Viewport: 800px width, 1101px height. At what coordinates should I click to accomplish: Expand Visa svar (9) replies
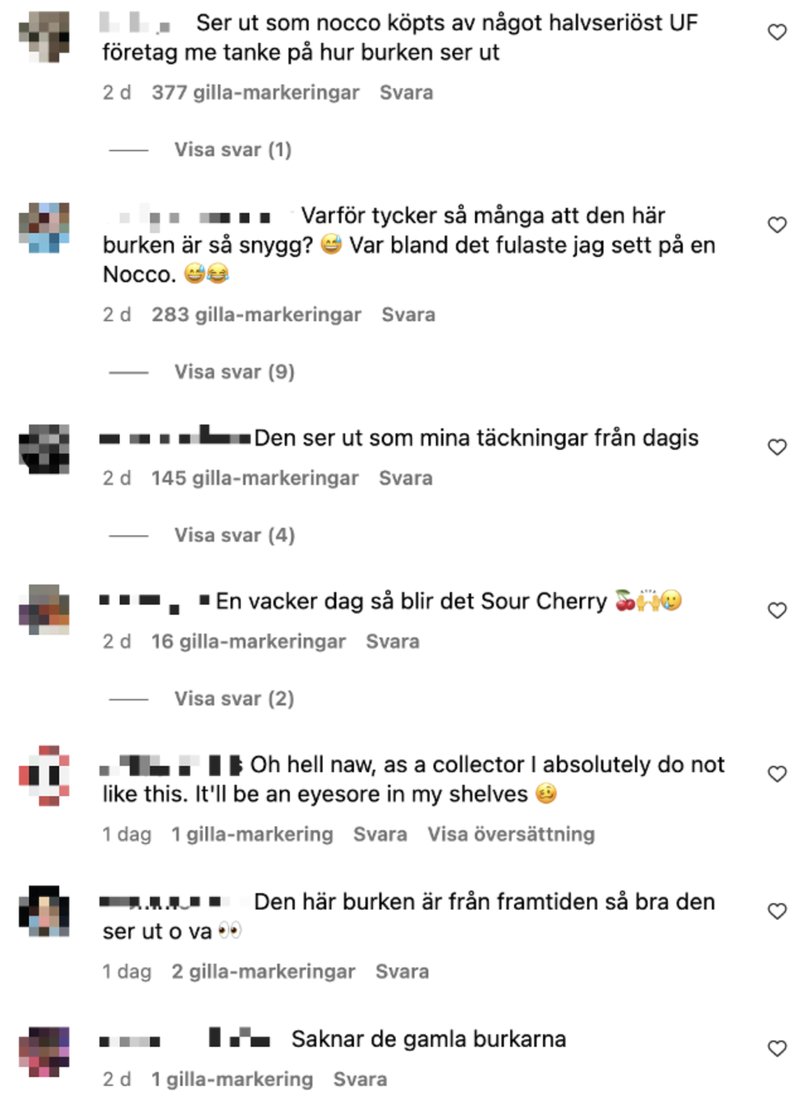235,371
